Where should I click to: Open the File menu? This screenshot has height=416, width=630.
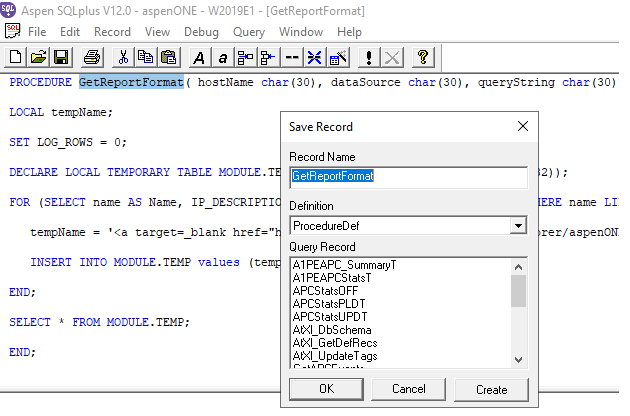pos(37,32)
